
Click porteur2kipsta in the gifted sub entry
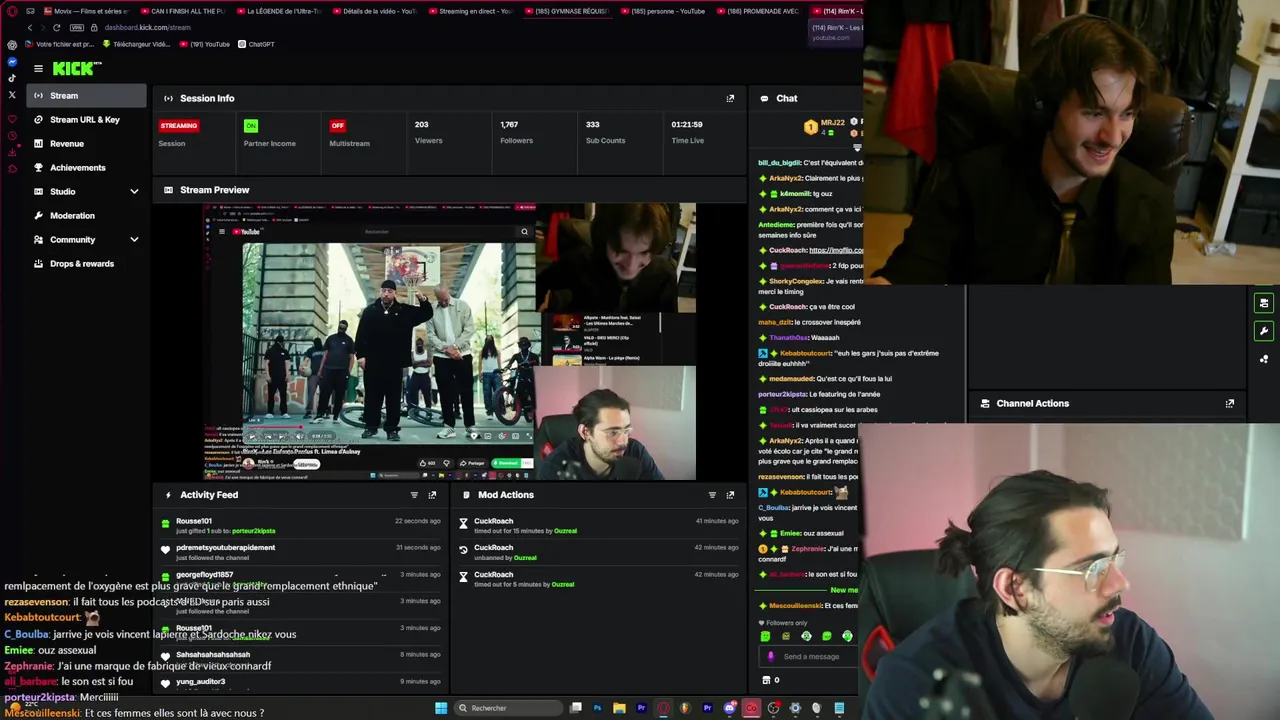(253, 531)
